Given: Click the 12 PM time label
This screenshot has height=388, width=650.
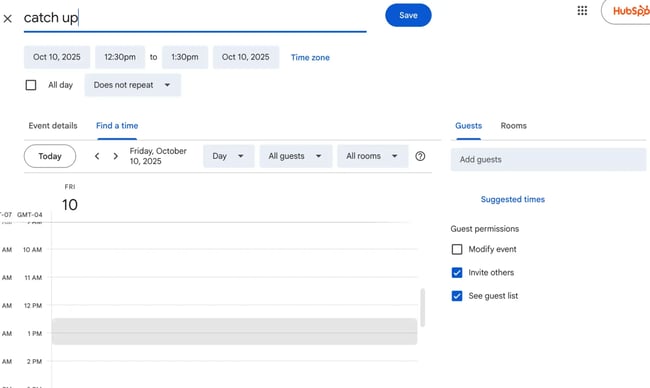Looking at the screenshot, I should point(33,306).
